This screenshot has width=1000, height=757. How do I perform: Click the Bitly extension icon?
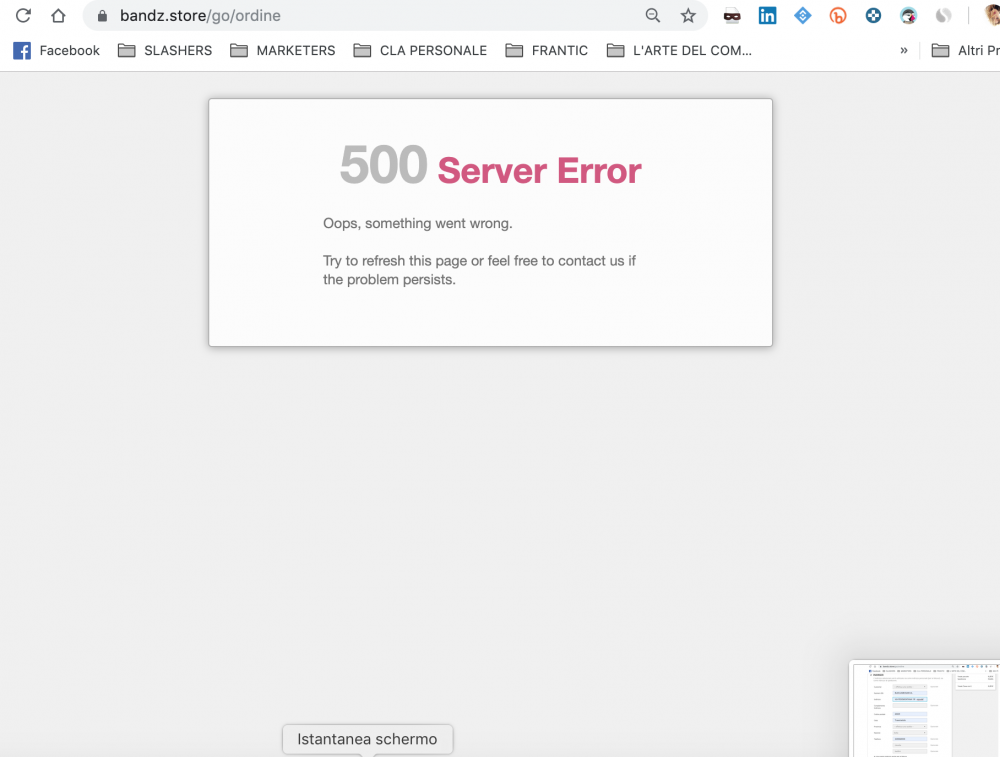837,15
